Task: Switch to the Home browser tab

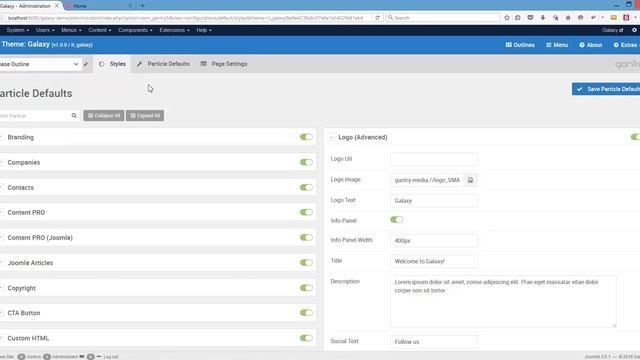Action: pyautogui.click(x=98, y=6)
